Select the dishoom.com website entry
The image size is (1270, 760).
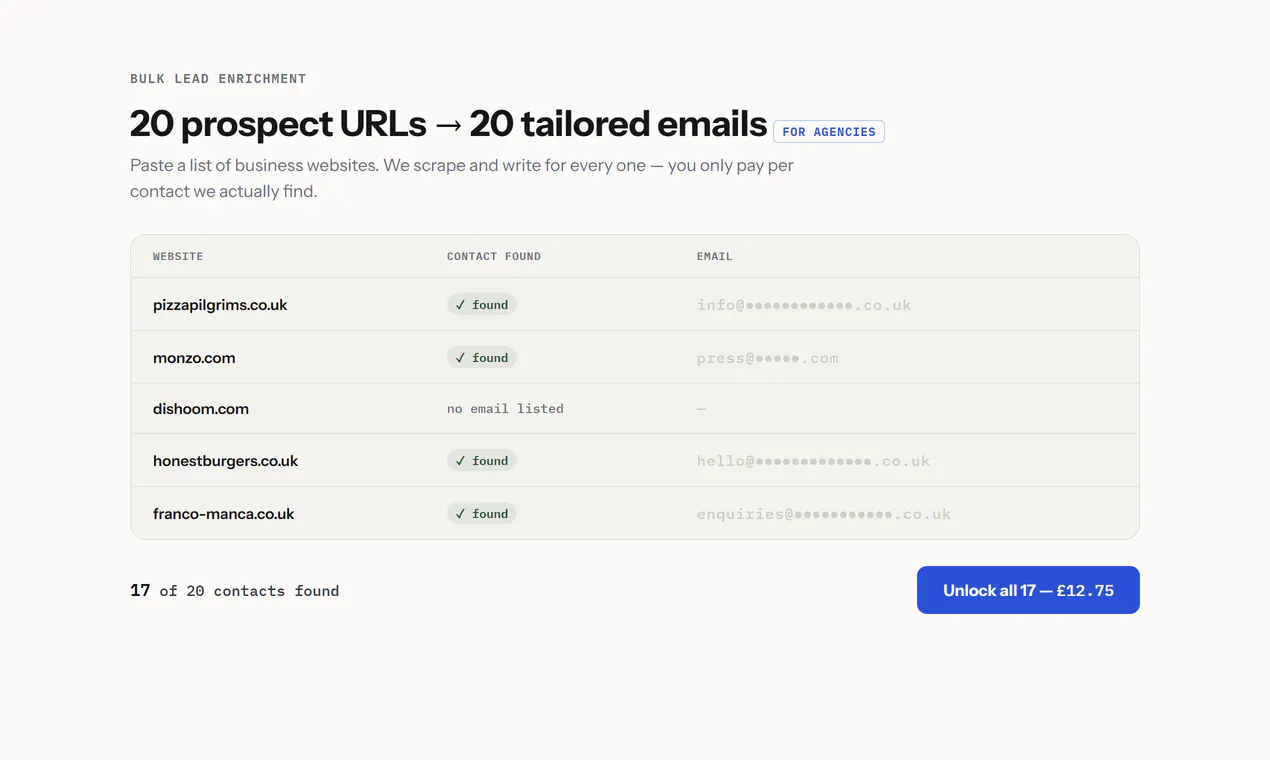coord(201,409)
